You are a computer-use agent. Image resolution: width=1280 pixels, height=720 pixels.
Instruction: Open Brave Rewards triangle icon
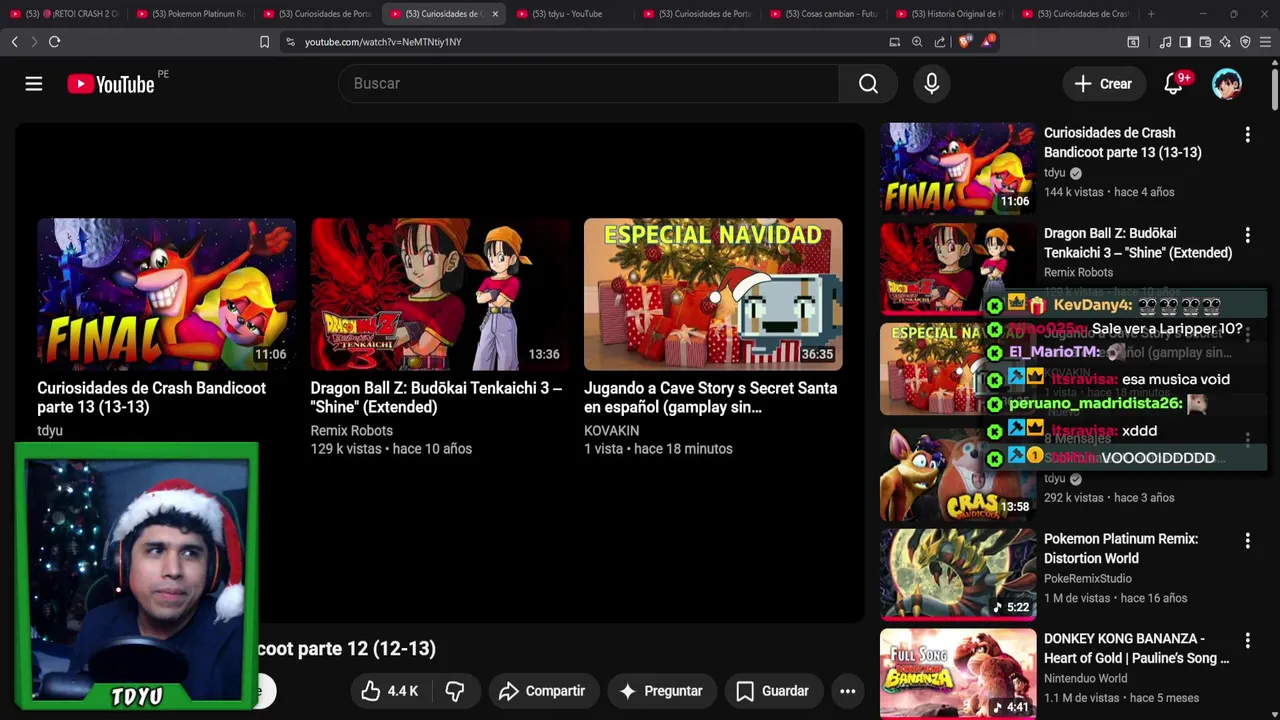tap(987, 41)
